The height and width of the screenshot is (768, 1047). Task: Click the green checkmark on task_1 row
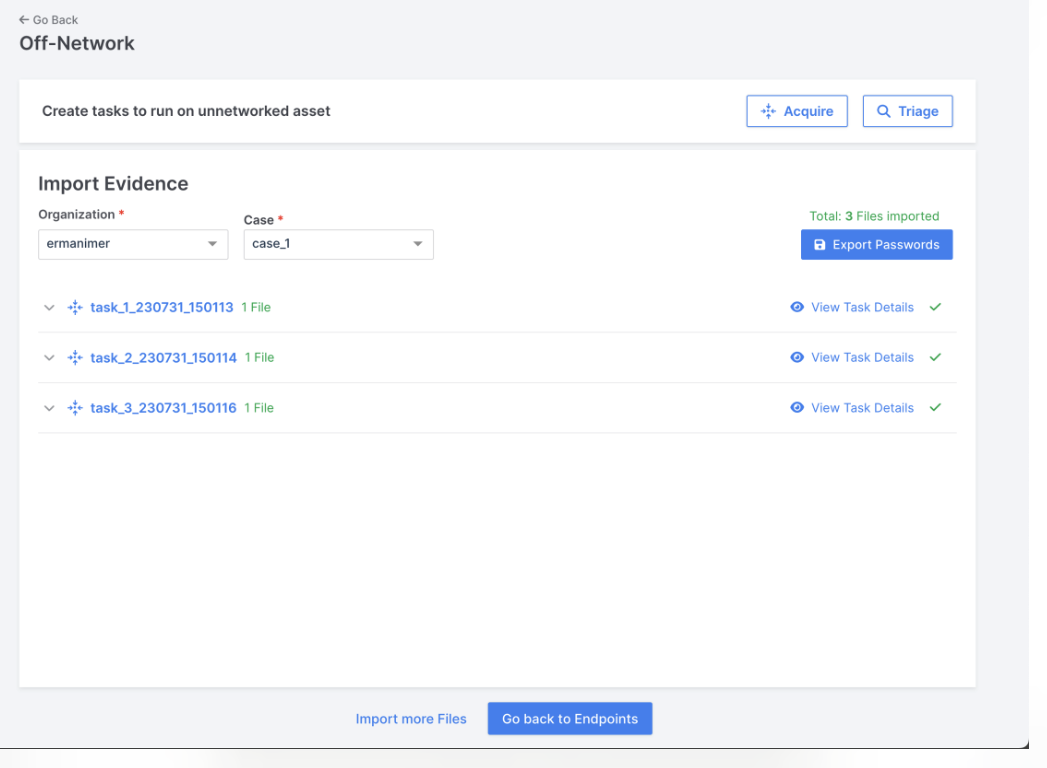tap(935, 308)
